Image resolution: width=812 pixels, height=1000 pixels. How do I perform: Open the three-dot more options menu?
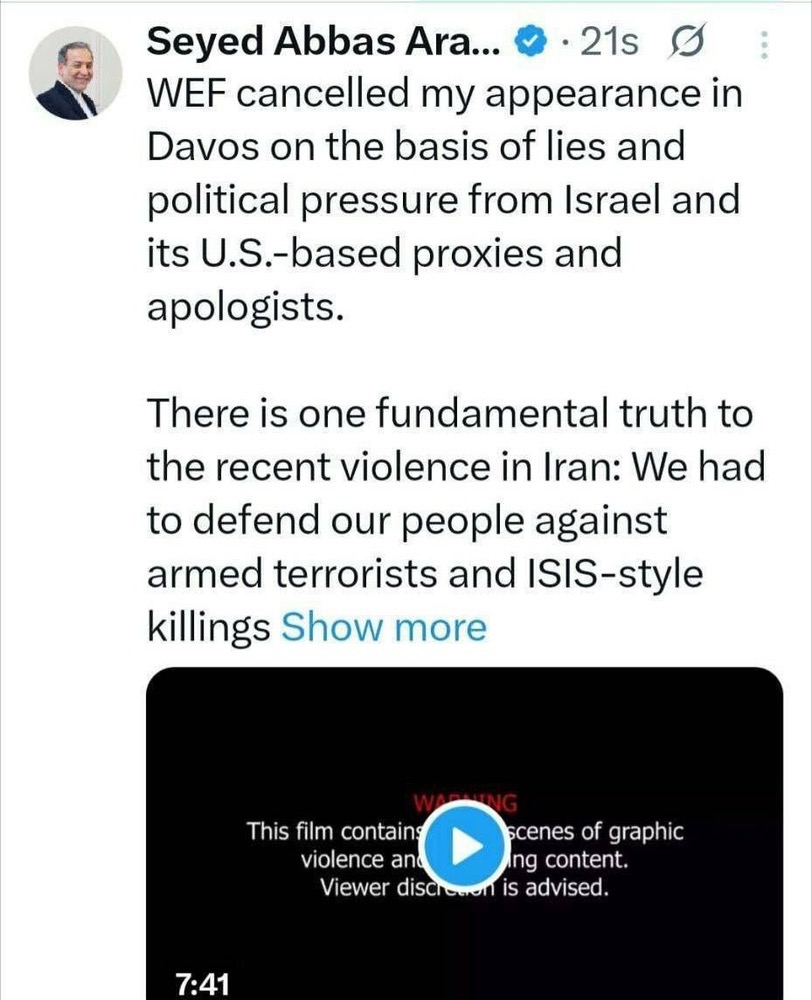click(x=766, y=43)
